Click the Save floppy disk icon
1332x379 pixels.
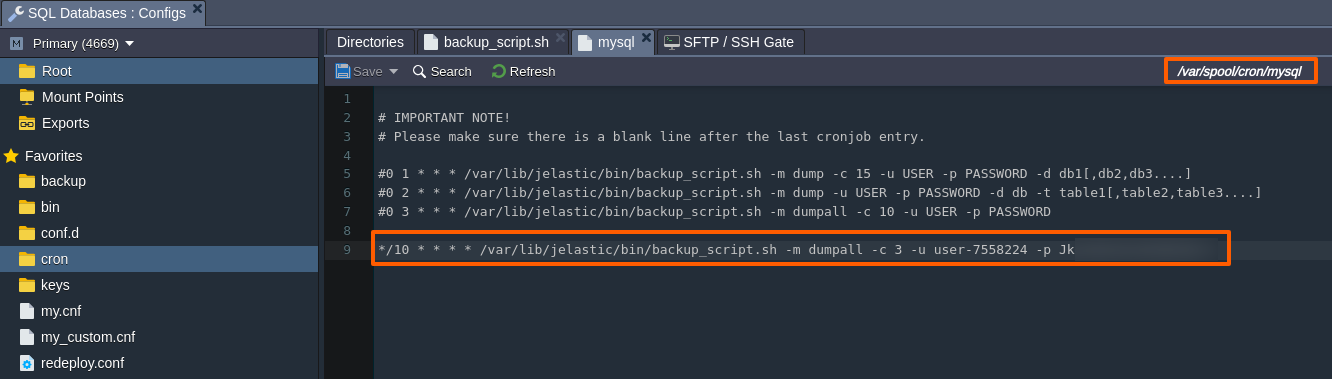point(343,71)
